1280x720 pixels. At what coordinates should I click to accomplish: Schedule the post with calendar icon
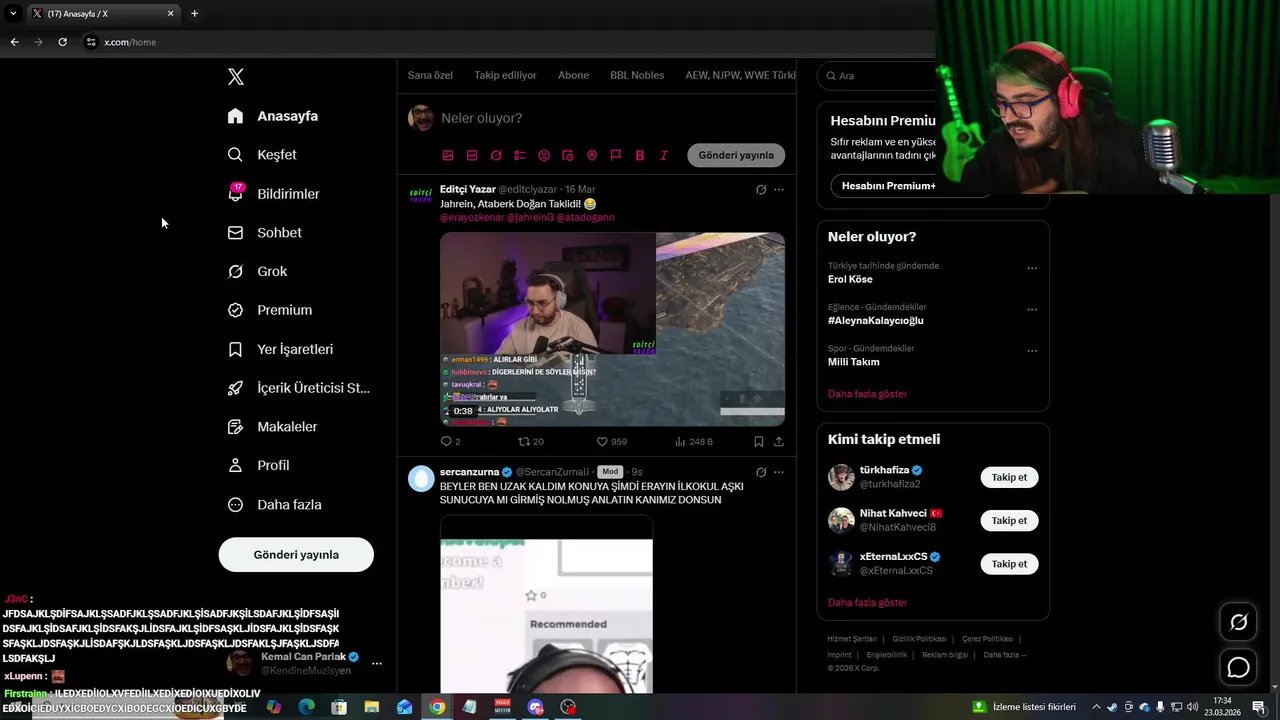tap(568, 156)
